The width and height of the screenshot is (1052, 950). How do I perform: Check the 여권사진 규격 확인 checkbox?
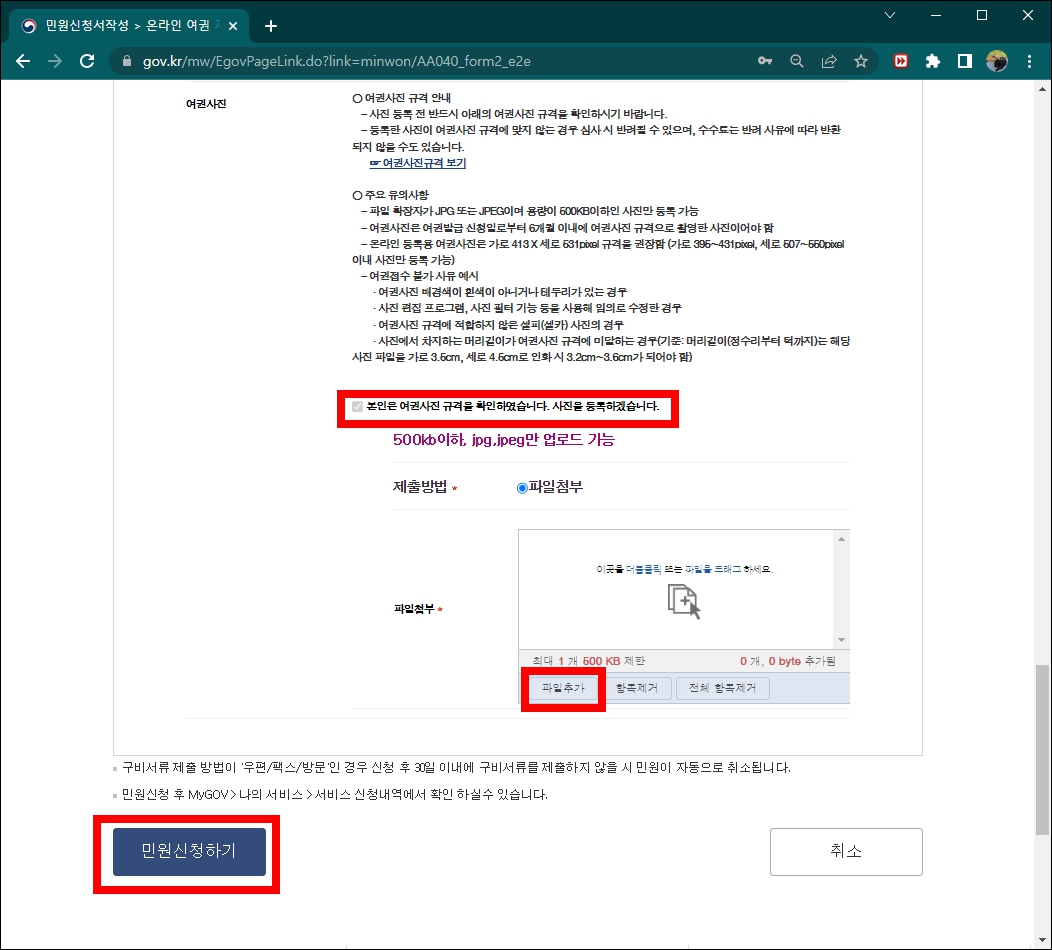tap(357, 406)
